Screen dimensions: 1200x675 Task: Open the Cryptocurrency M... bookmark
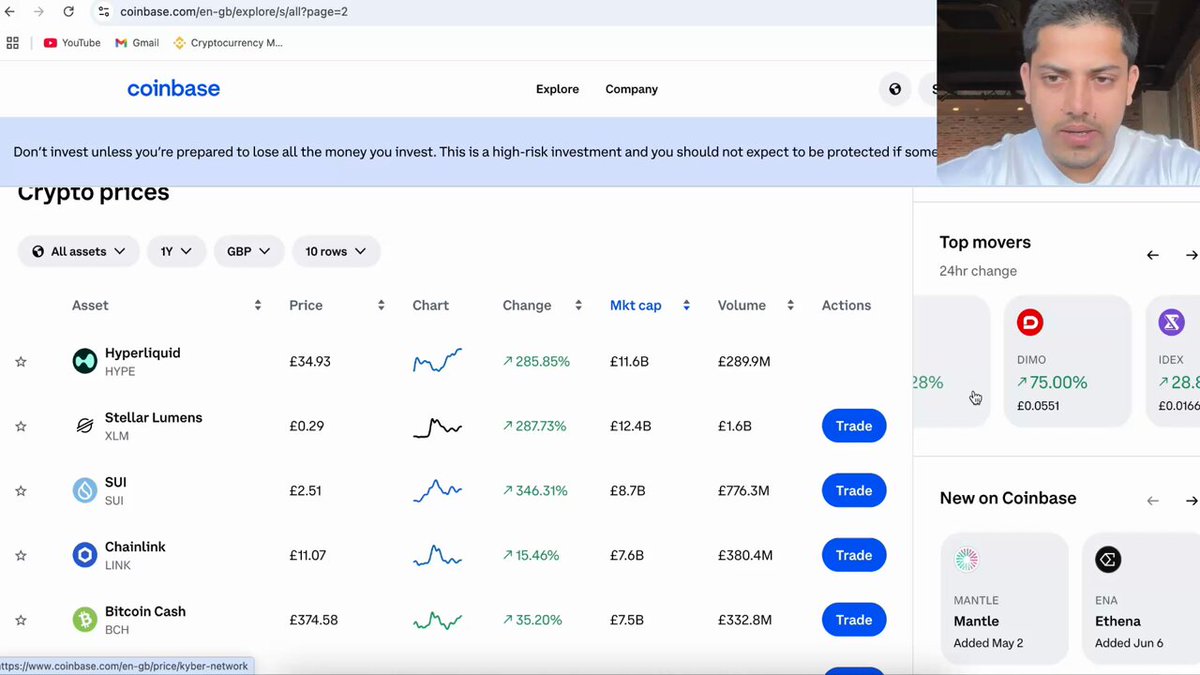[228, 43]
